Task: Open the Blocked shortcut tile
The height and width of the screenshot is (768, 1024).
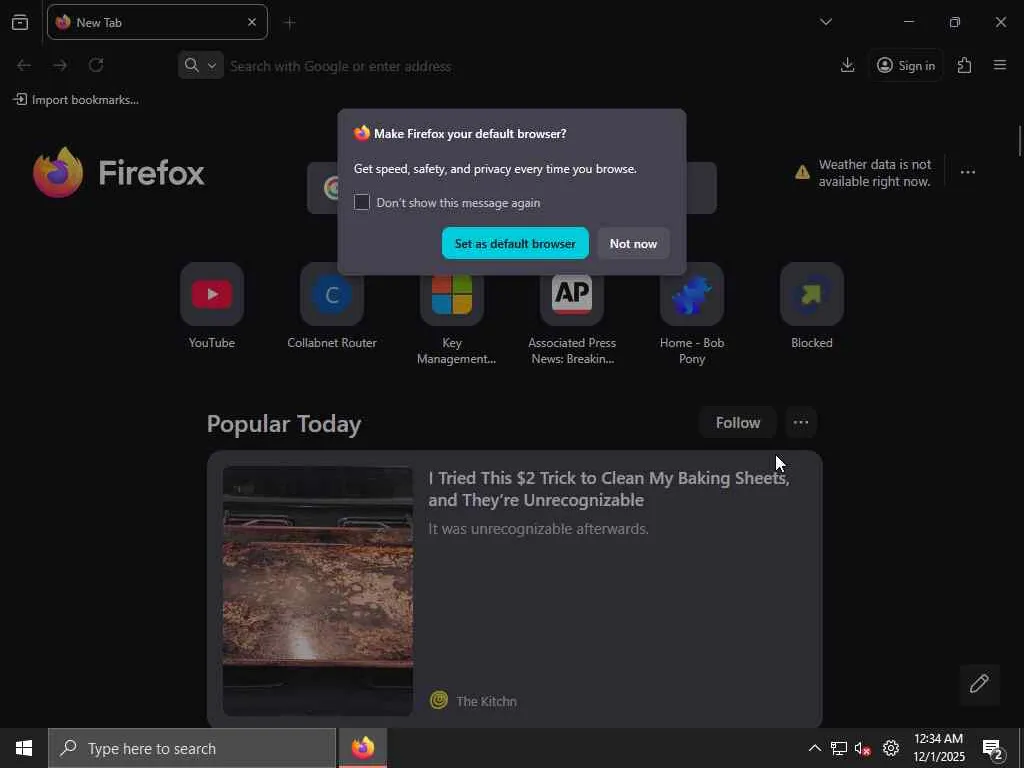Action: [x=812, y=295]
